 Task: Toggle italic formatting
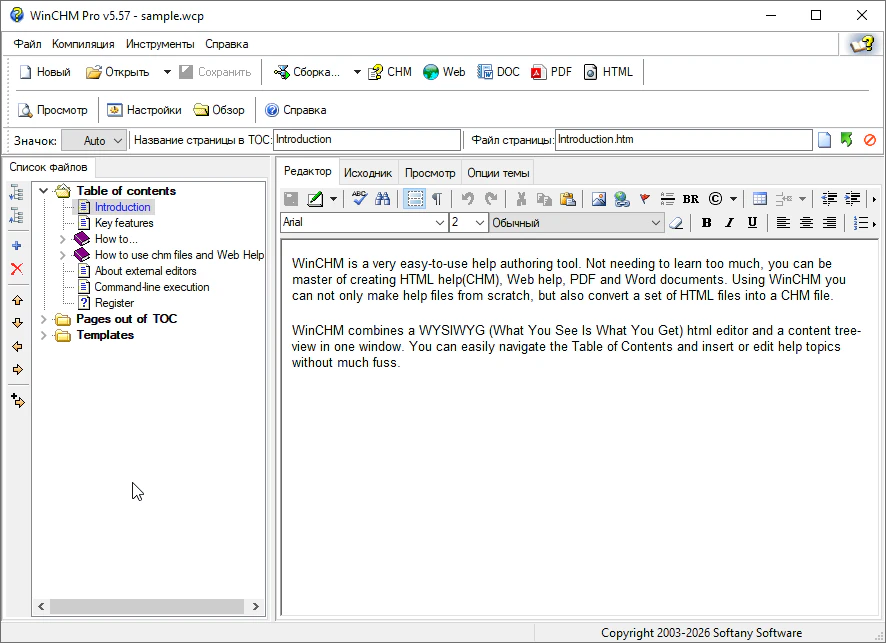[x=729, y=223]
